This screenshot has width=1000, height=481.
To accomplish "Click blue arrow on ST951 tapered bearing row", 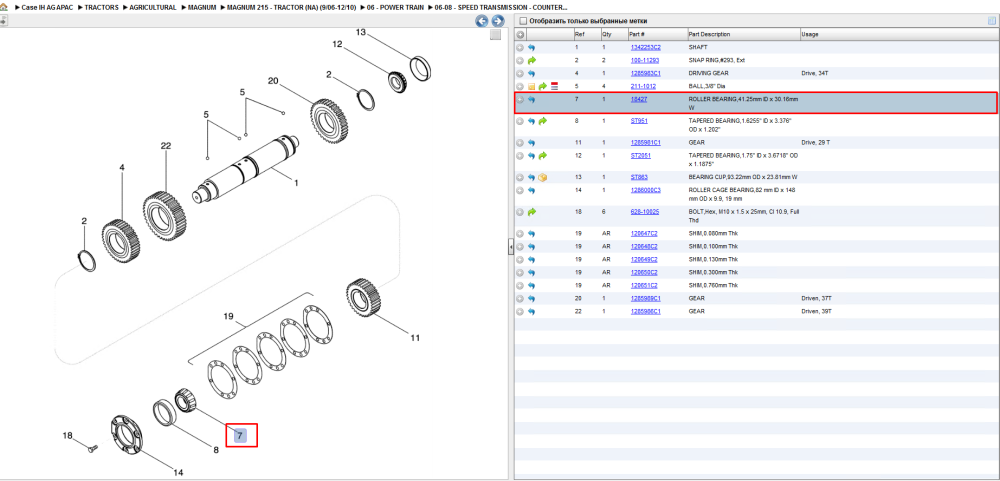I will pyautogui.click(x=531, y=121).
